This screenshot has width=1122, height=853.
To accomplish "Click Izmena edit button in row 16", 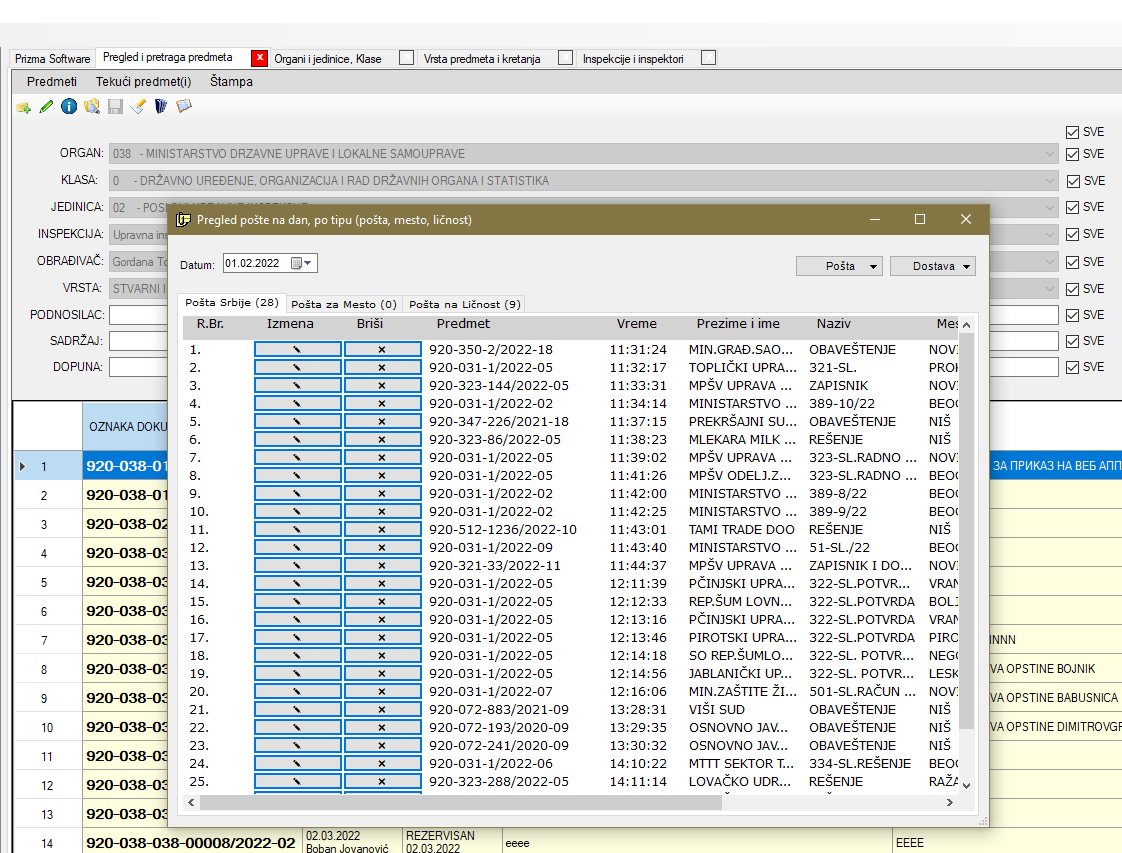I will (297, 620).
